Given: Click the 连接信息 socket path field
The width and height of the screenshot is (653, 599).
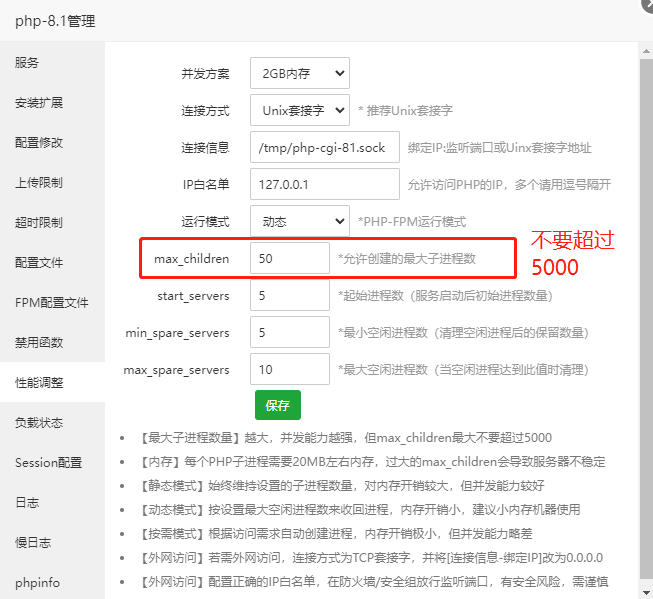Looking at the screenshot, I should 324,147.
